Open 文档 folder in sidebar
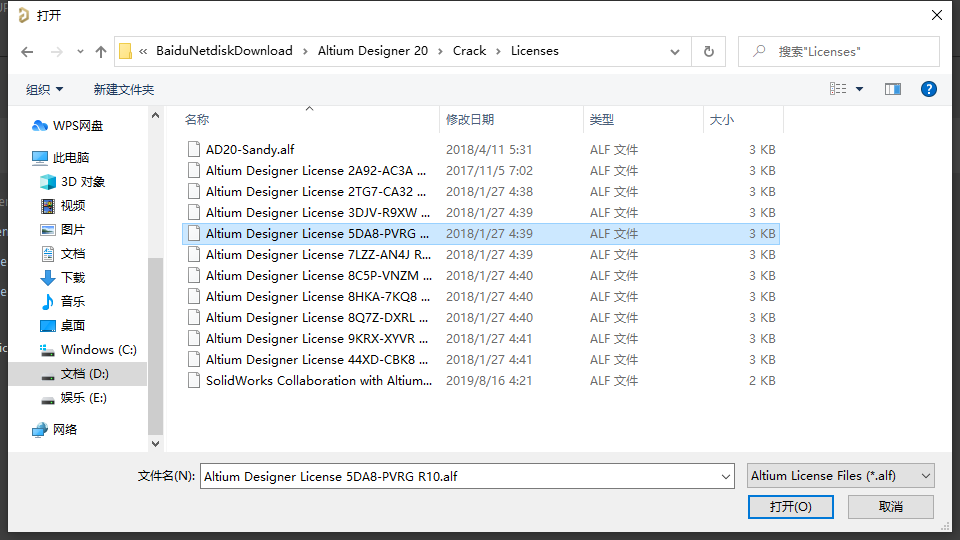The width and height of the screenshot is (960, 540). coord(62,253)
